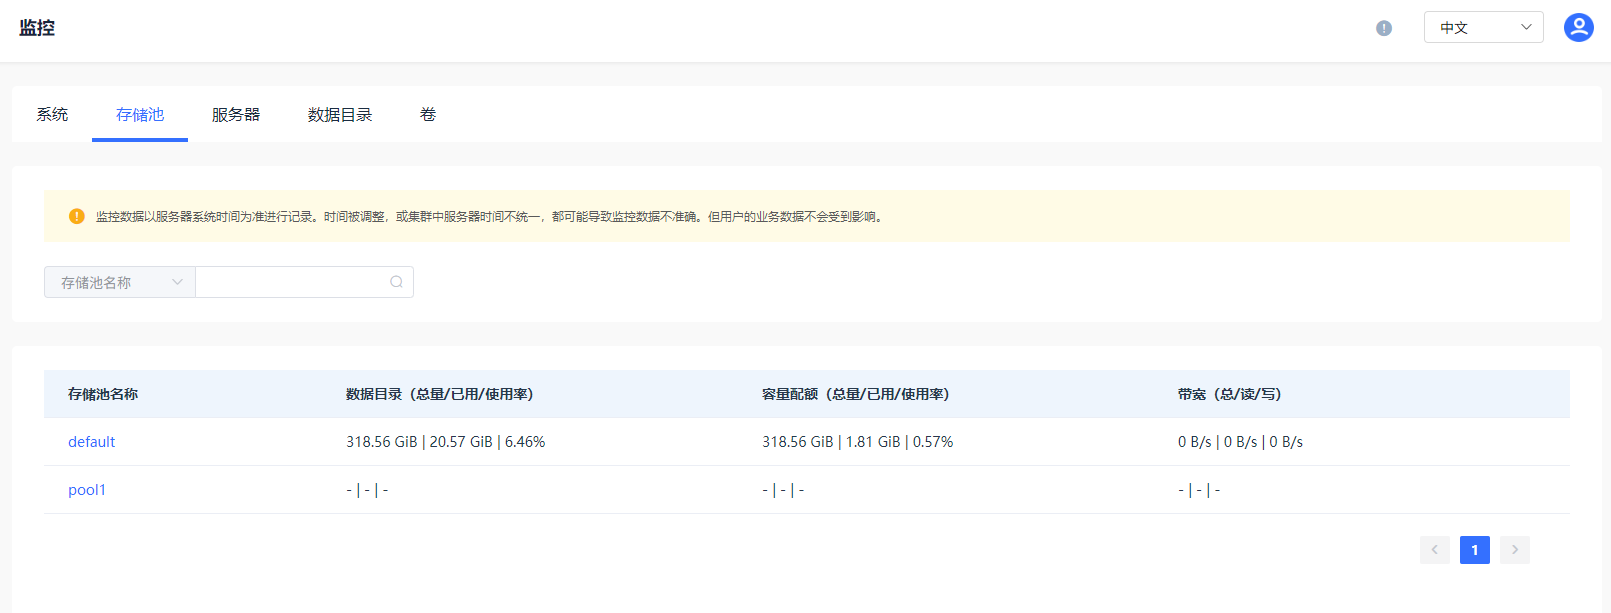Open the pool1 storage pool link
Image resolution: width=1611 pixels, height=613 pixels.
pyautogui.click(x=87, y=490)
